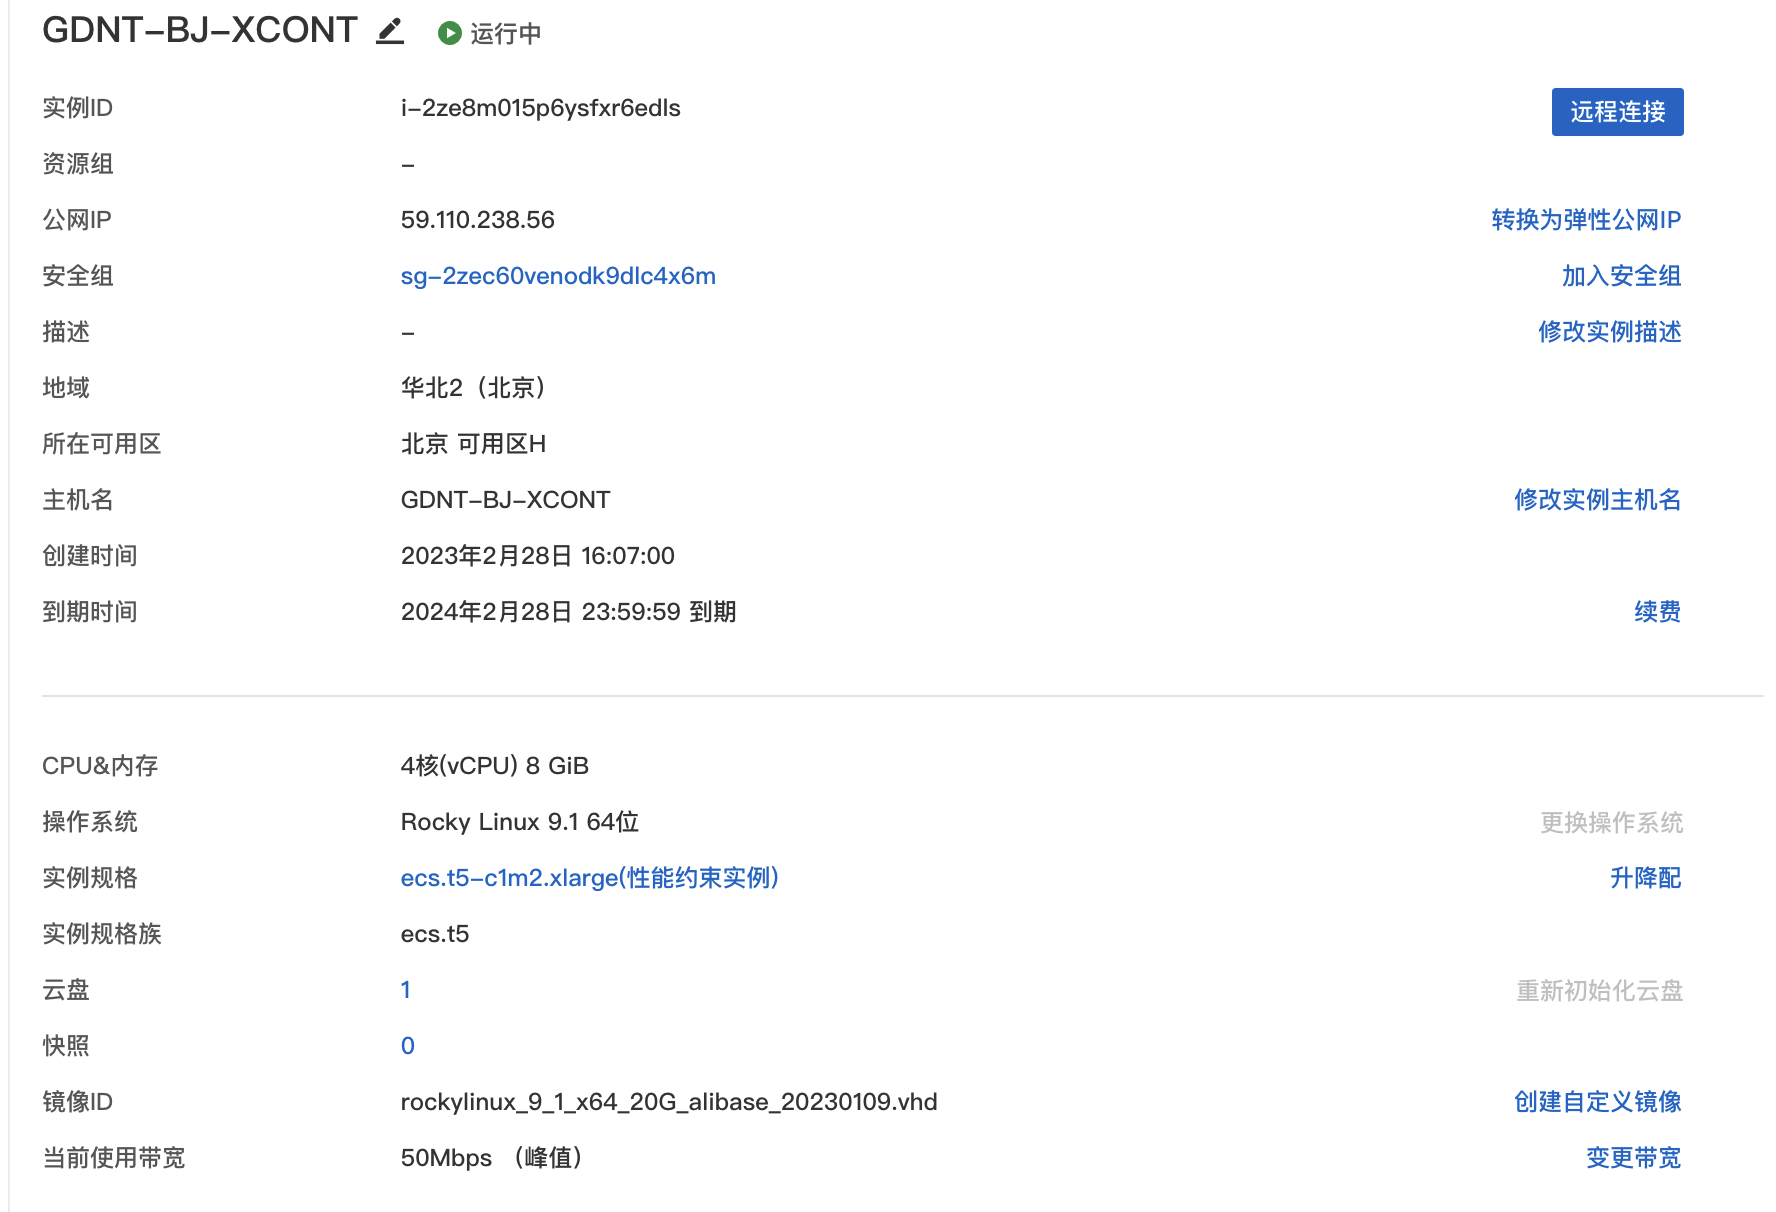Select the instance ID i-2ze8m015p6ysfxr6edls
Image resolution: width=1776 pixels, height=1212 pixels.
coord(540,108)
